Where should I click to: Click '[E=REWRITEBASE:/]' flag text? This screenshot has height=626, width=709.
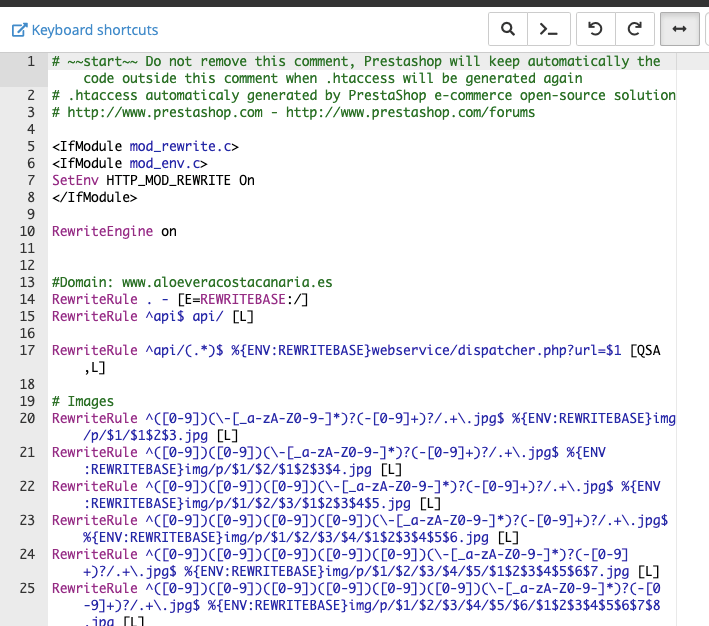243,299
